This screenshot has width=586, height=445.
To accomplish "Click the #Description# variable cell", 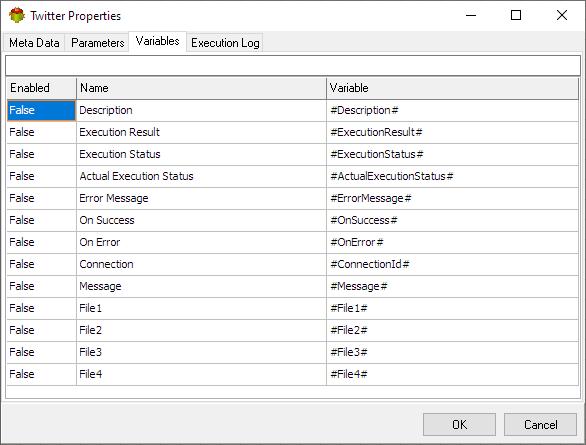I will tap(453, 111).
